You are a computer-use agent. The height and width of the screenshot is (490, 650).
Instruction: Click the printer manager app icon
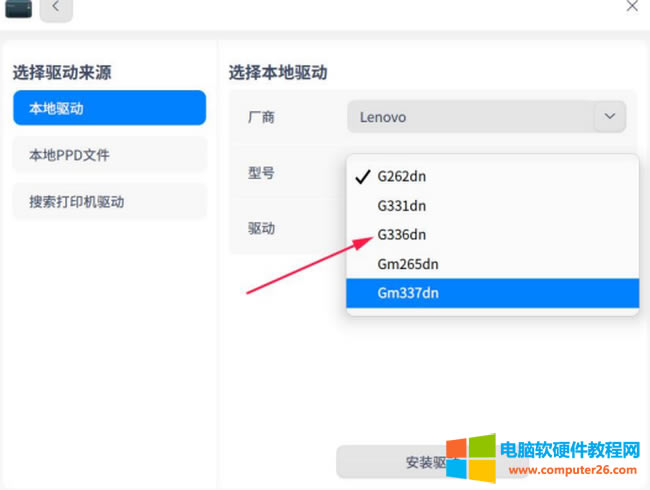click(x=18, y=8)
